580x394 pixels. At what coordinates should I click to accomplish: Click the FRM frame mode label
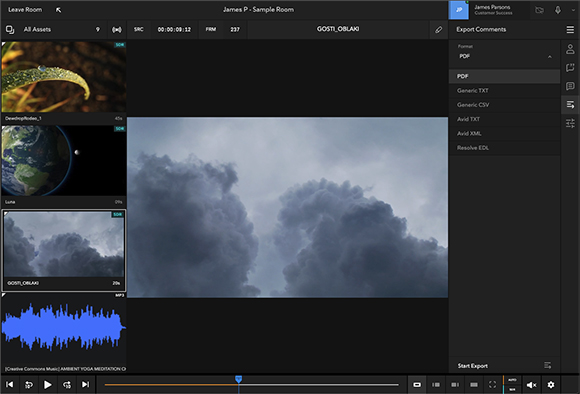(211, 29)
